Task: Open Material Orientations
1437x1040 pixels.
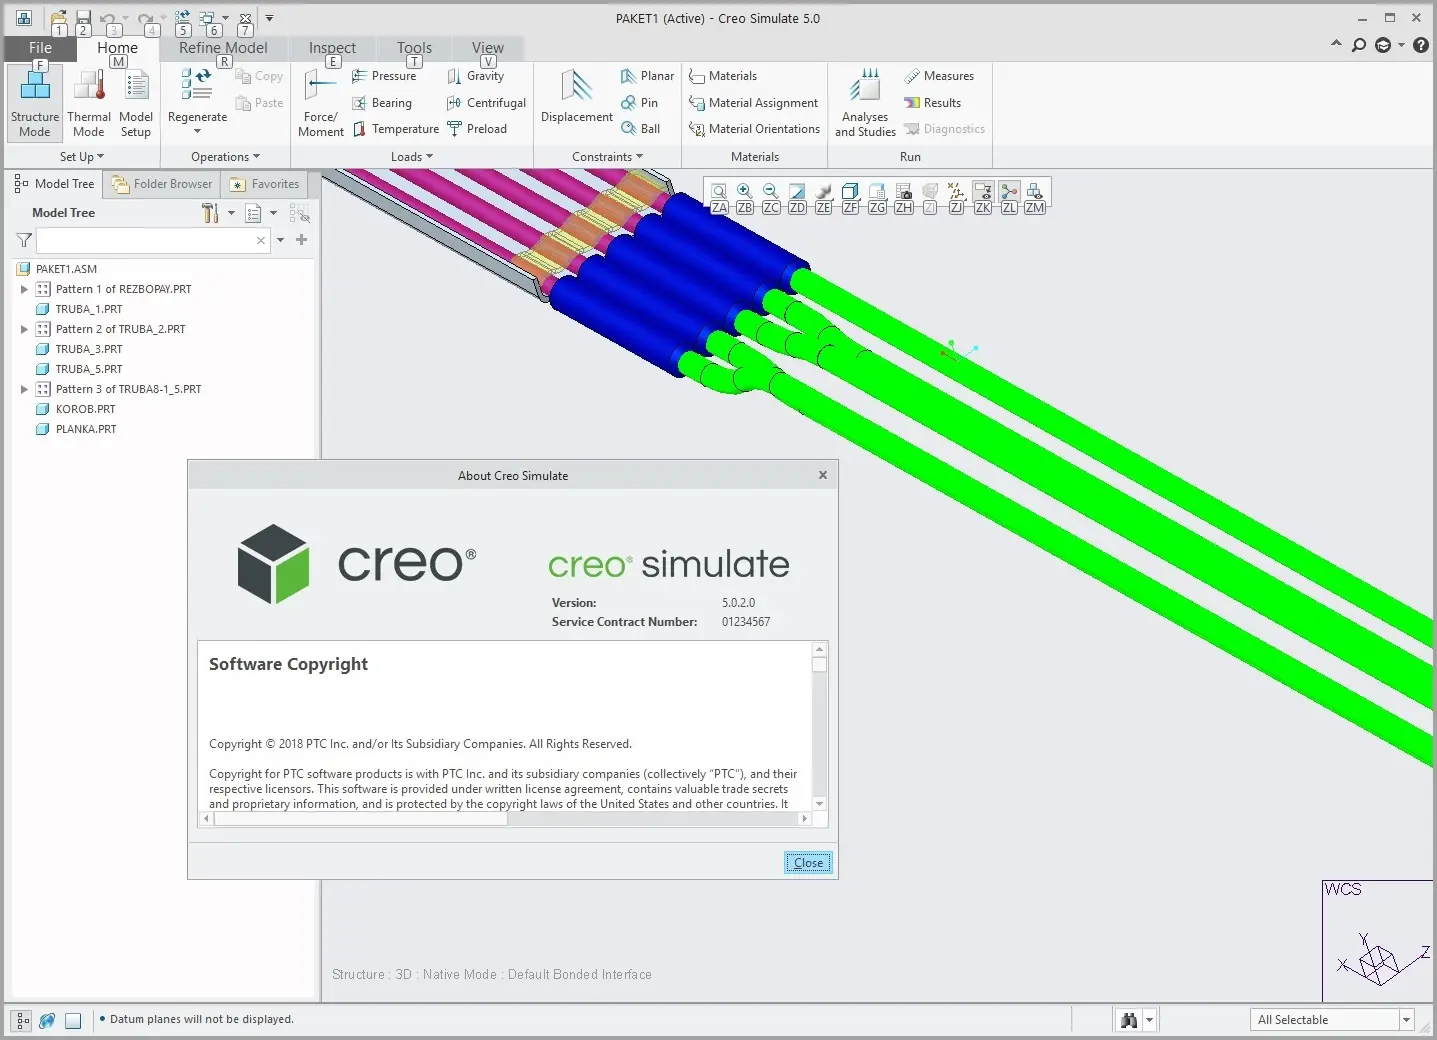Action: (755, 129)
